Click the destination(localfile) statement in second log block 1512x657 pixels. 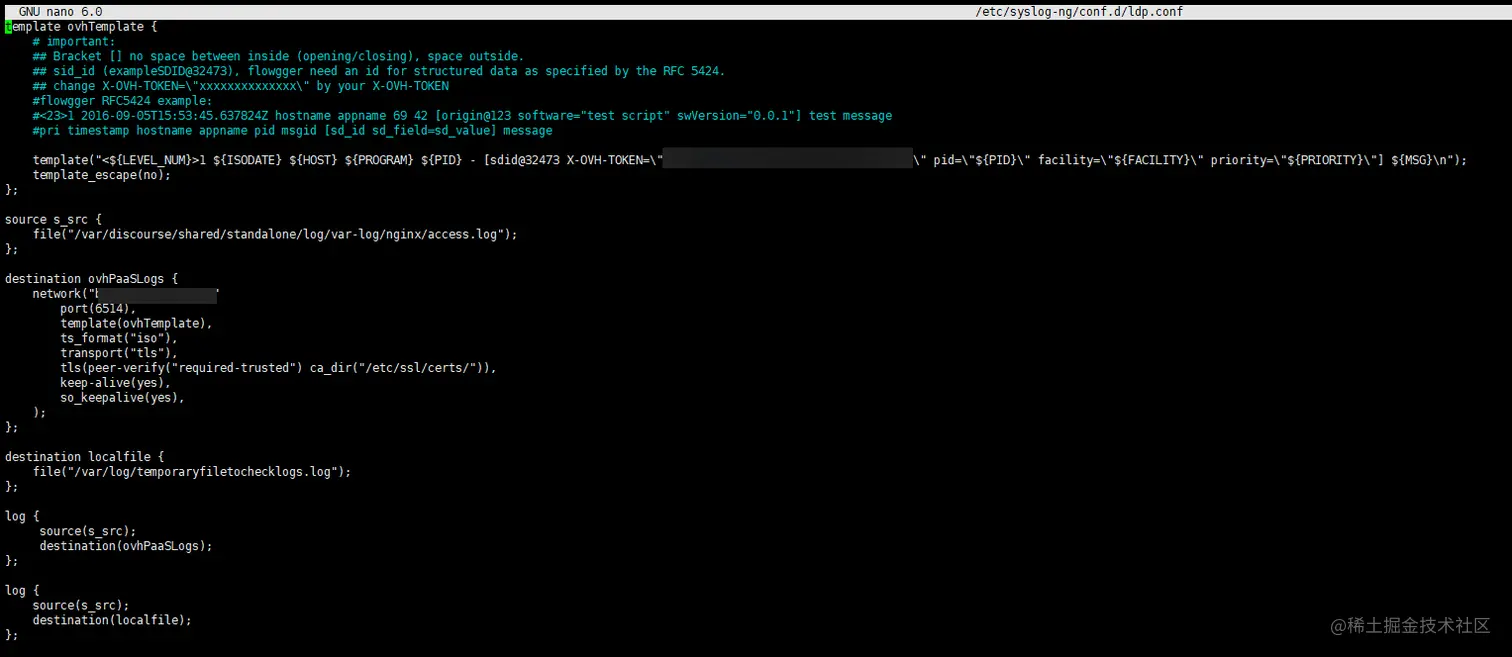point(112,620)
